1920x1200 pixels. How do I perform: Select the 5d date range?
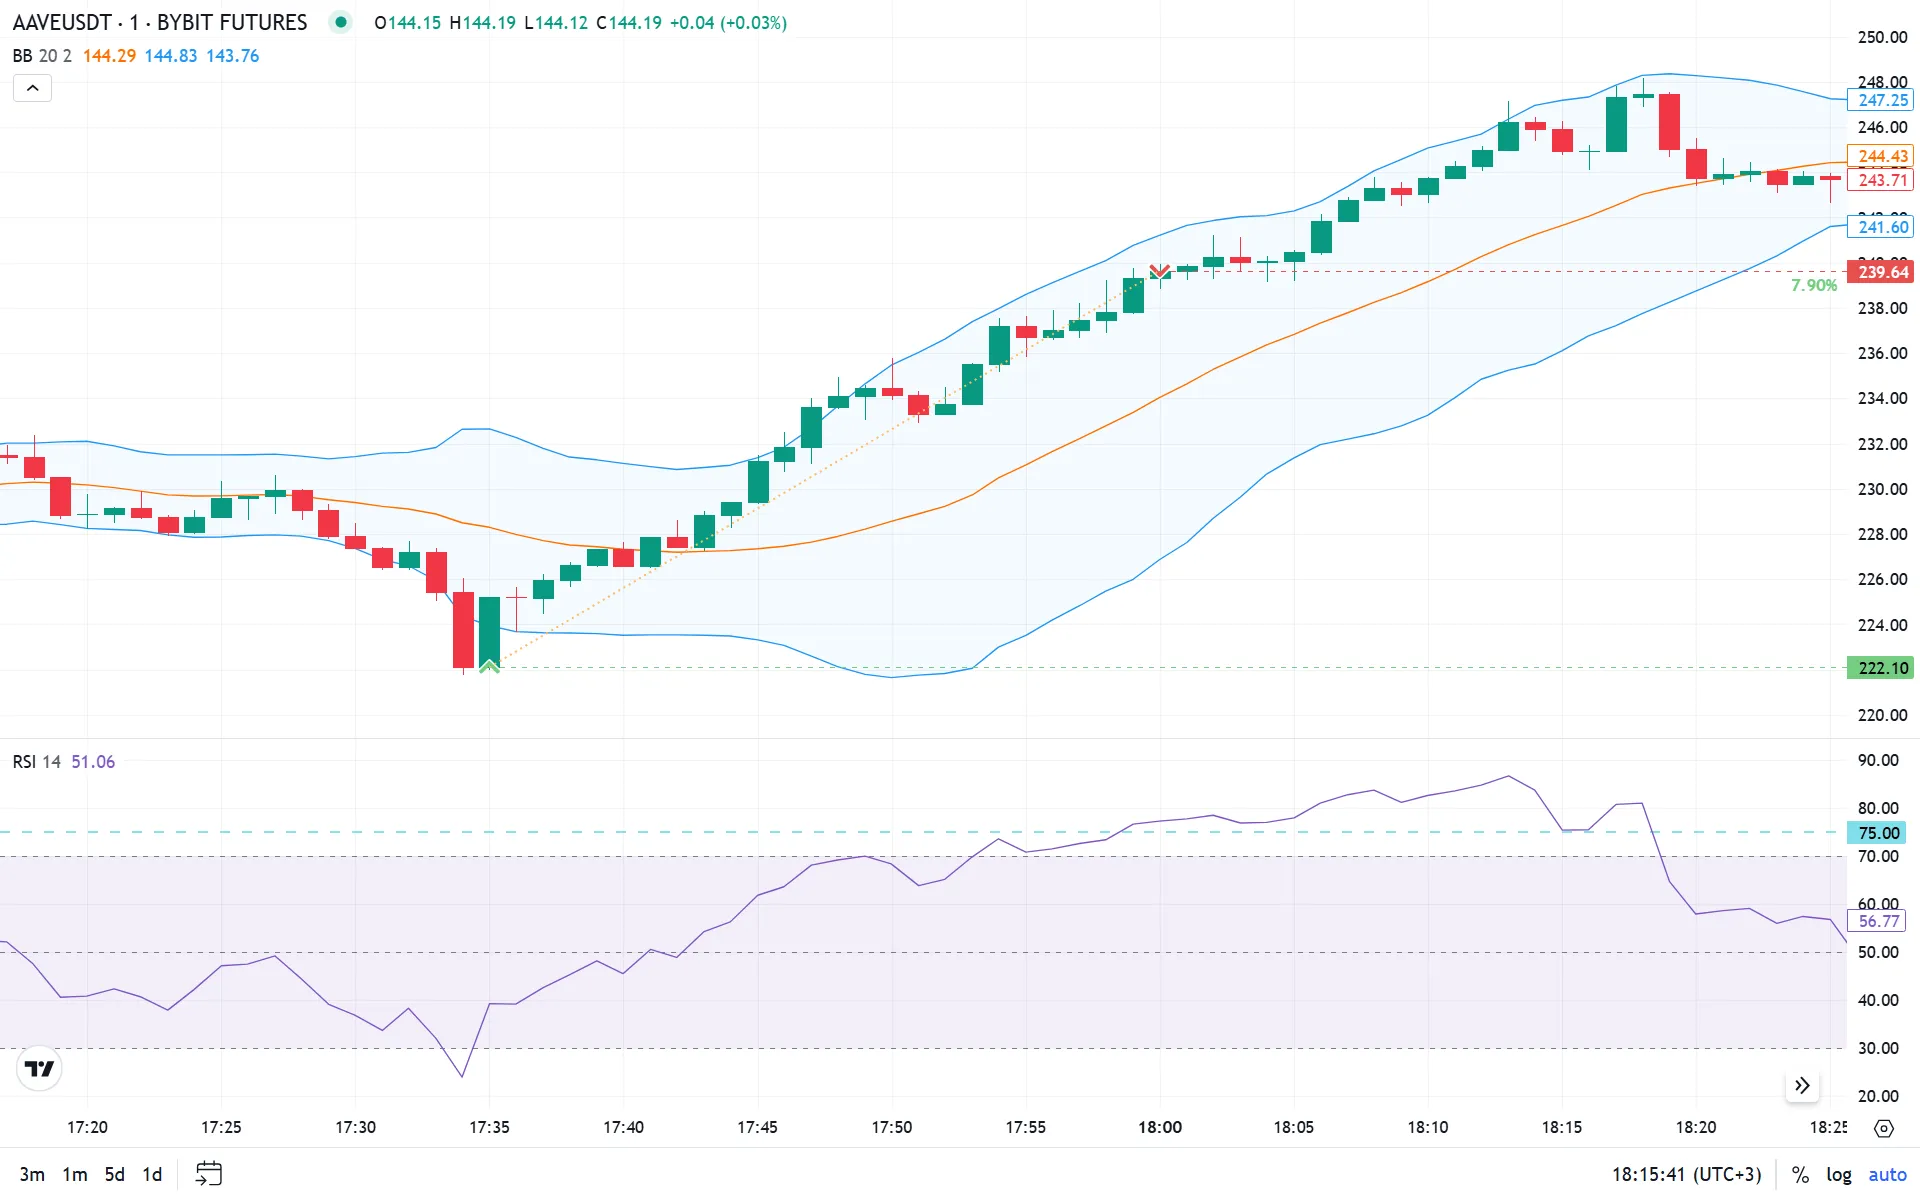115,1174
